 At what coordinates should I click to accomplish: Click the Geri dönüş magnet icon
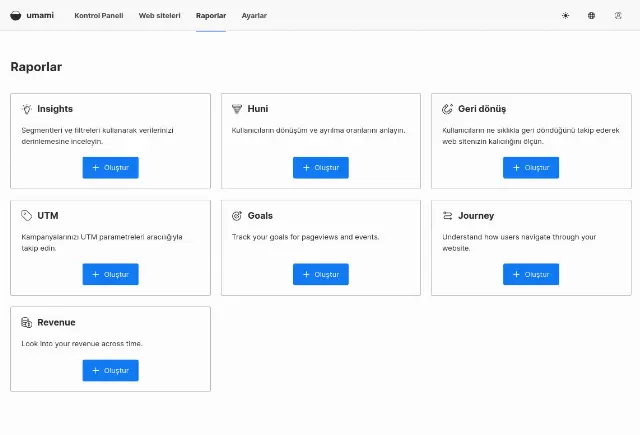(447, 109)
